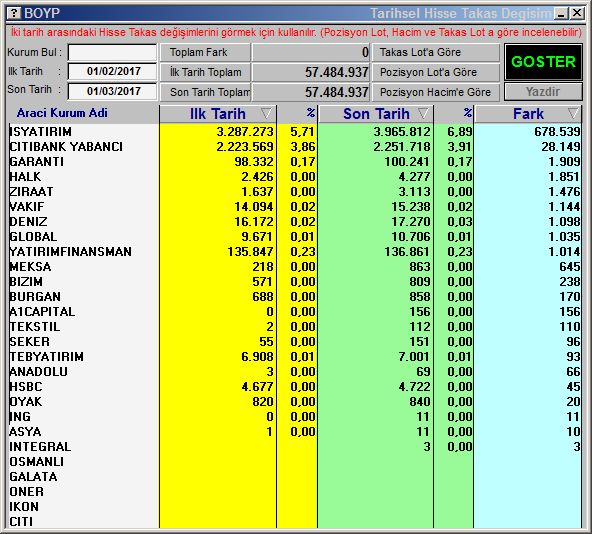Click the Yazdir print button

(543, 92)
